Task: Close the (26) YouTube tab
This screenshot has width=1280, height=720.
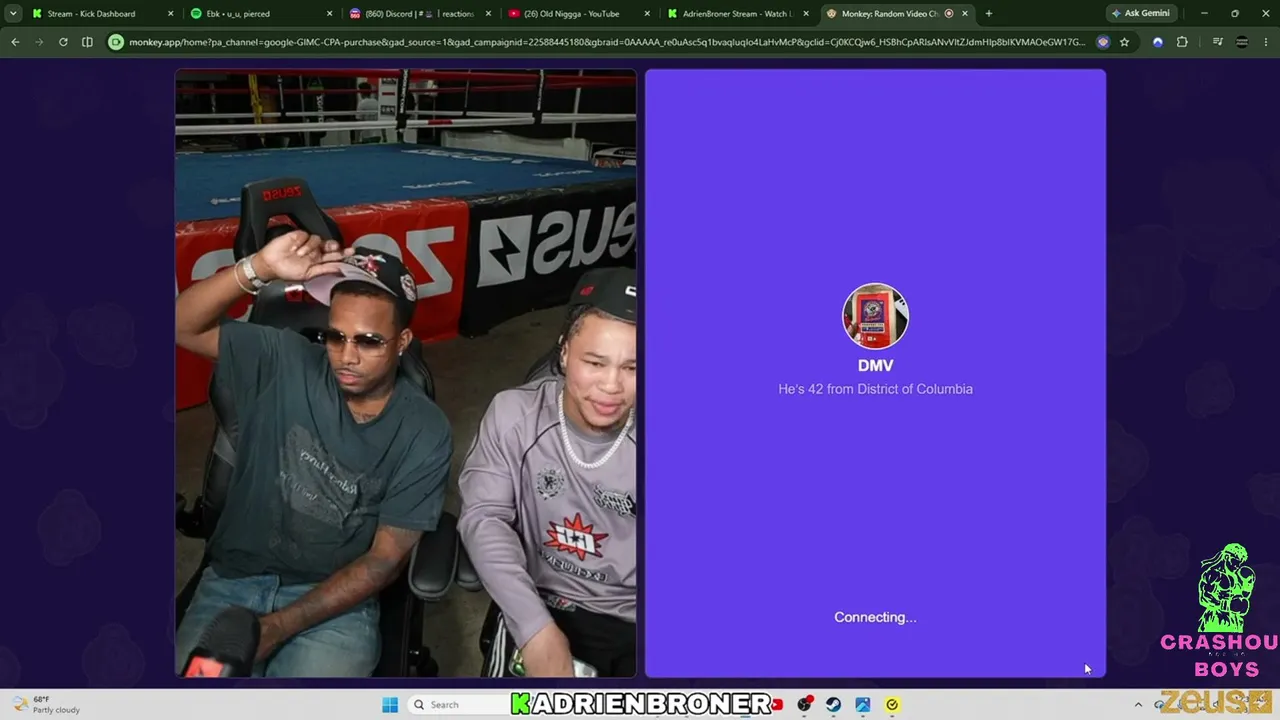Action: (647, 14)
